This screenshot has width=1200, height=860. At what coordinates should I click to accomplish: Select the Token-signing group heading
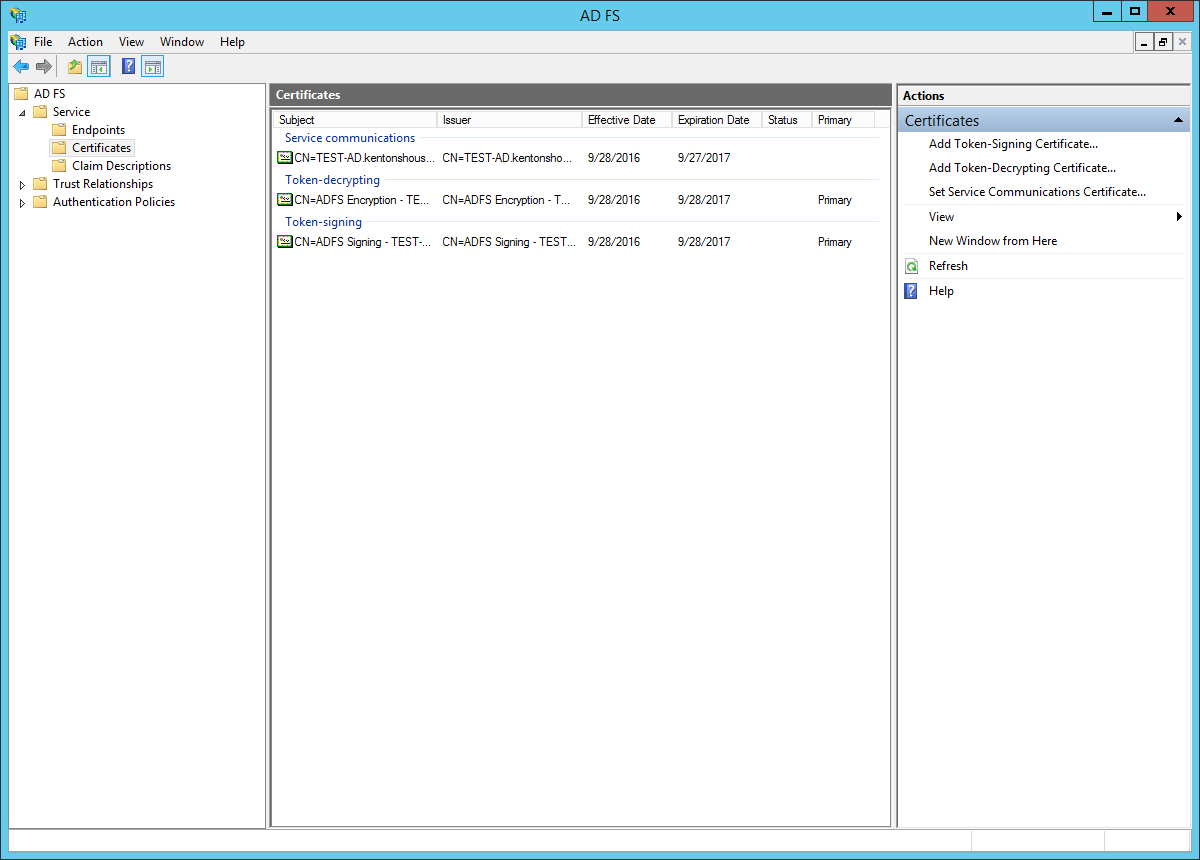[x=324, y=222]
